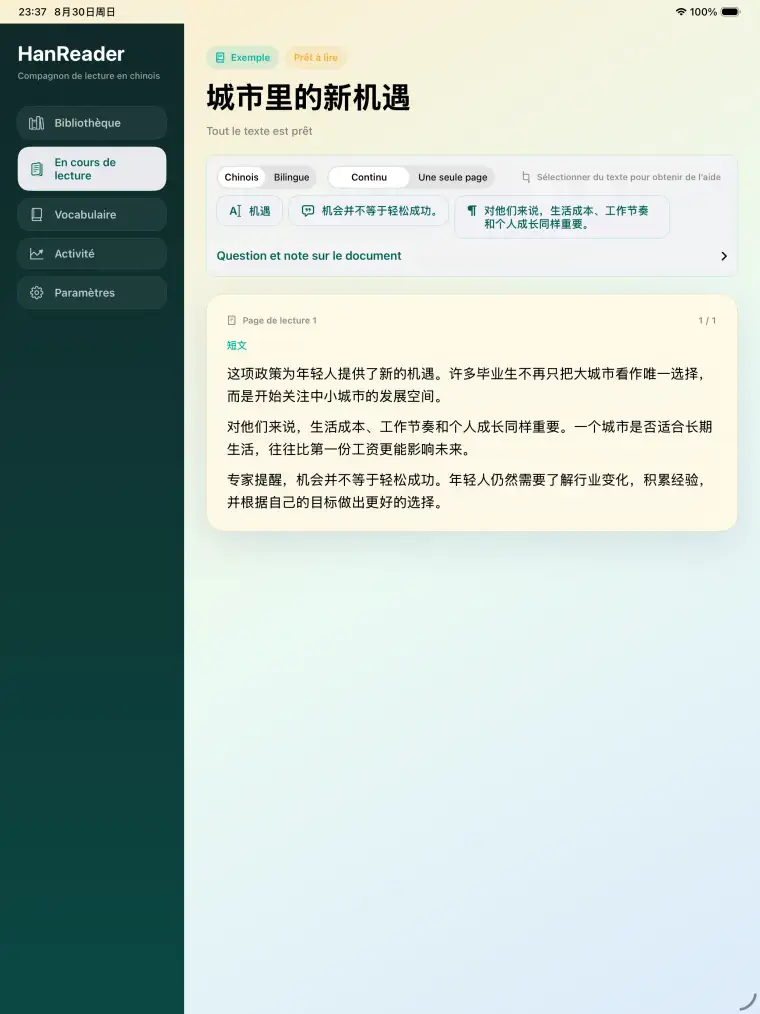The image size is (760, 1014).
Task: Click the paragraph starting 对他们们来说 in reading card
Action: click(x=470, y=438)
